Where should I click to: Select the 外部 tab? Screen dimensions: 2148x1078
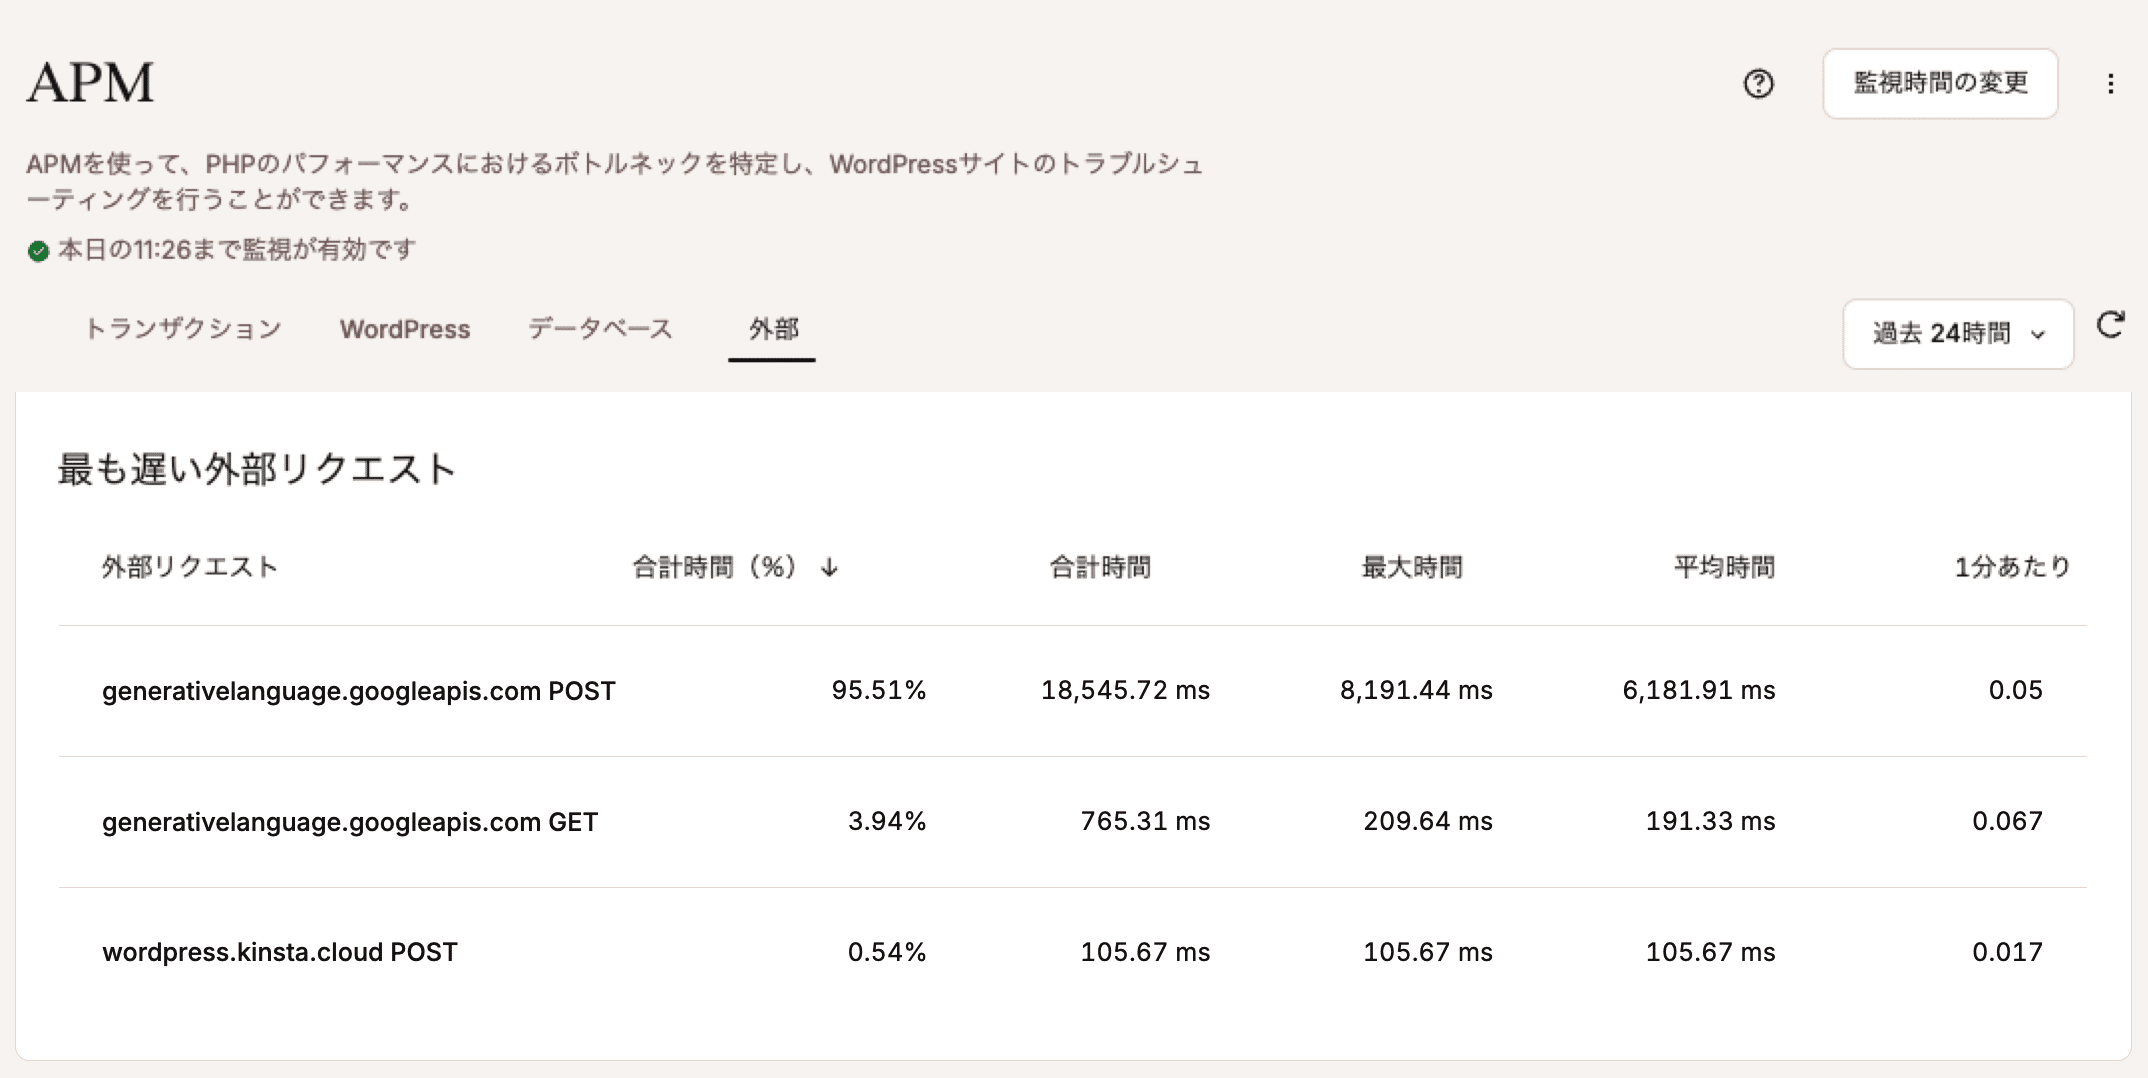773,329
